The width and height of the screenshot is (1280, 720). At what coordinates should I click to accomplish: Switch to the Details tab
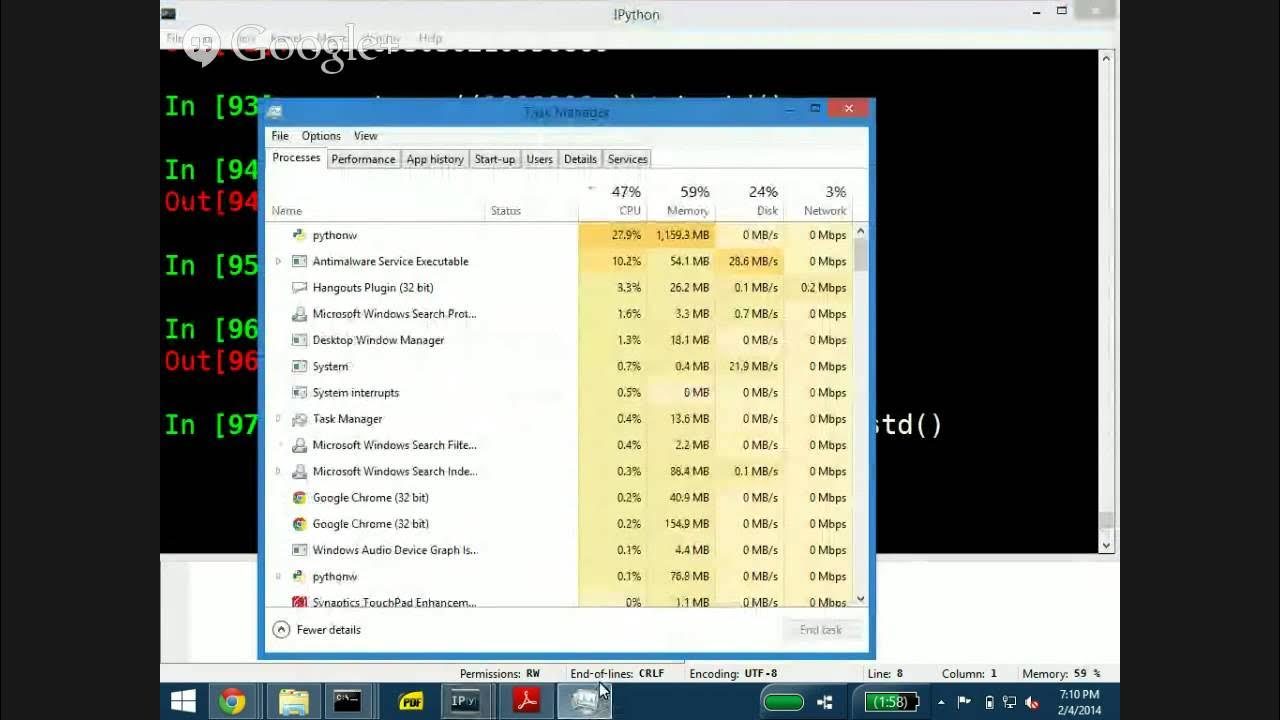click(580, 159)
